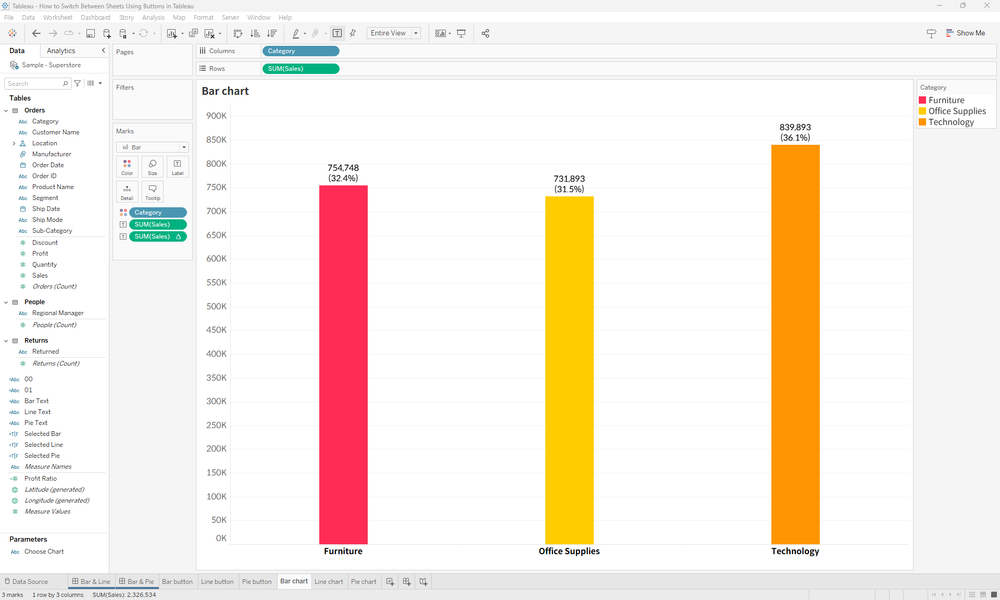This screenshot has height=600, width=1000.
Task: Open the Entire View fit dropdown
Action: (393, 32)
